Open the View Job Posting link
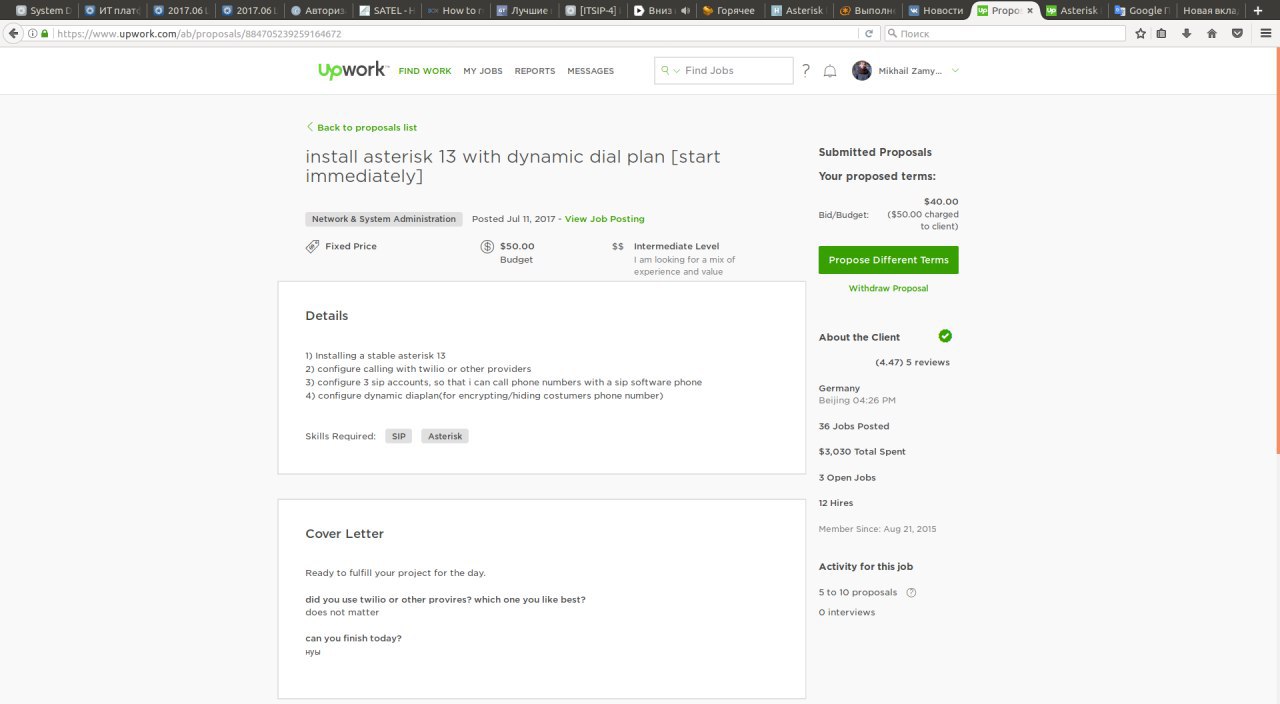 click(x=605, y=219)
